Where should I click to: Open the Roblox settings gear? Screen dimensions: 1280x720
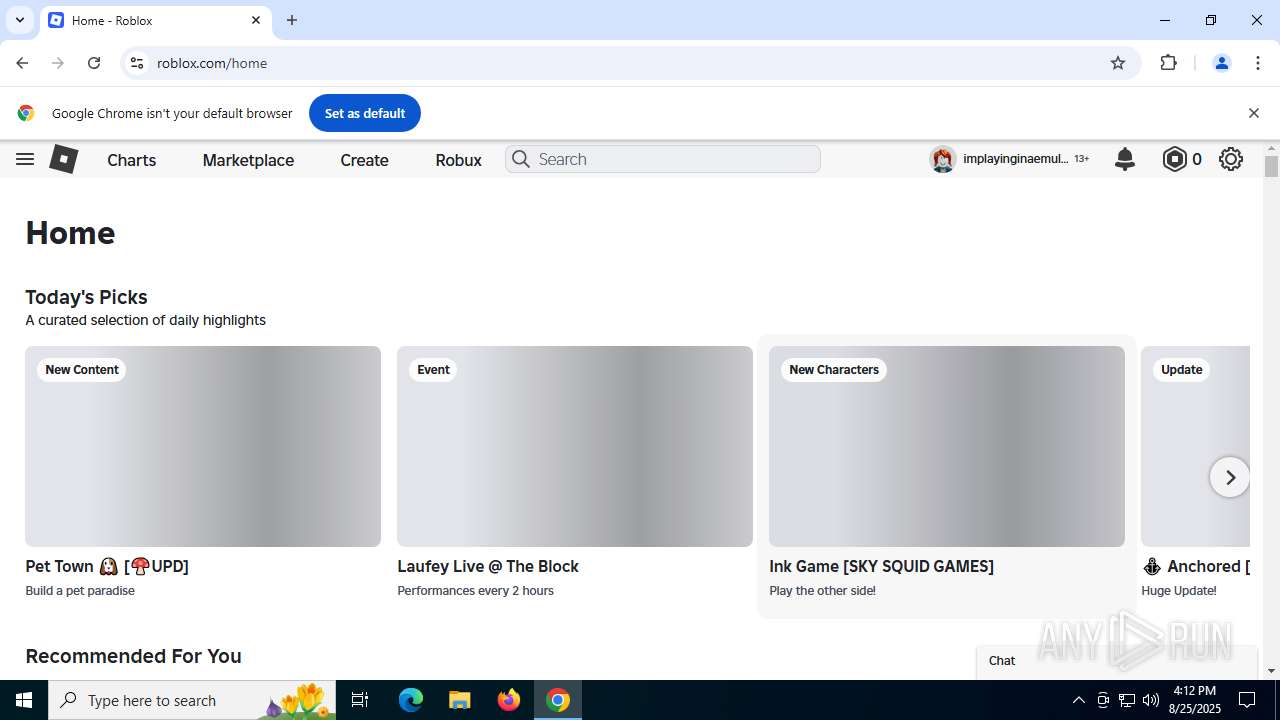click(1231, 159)
